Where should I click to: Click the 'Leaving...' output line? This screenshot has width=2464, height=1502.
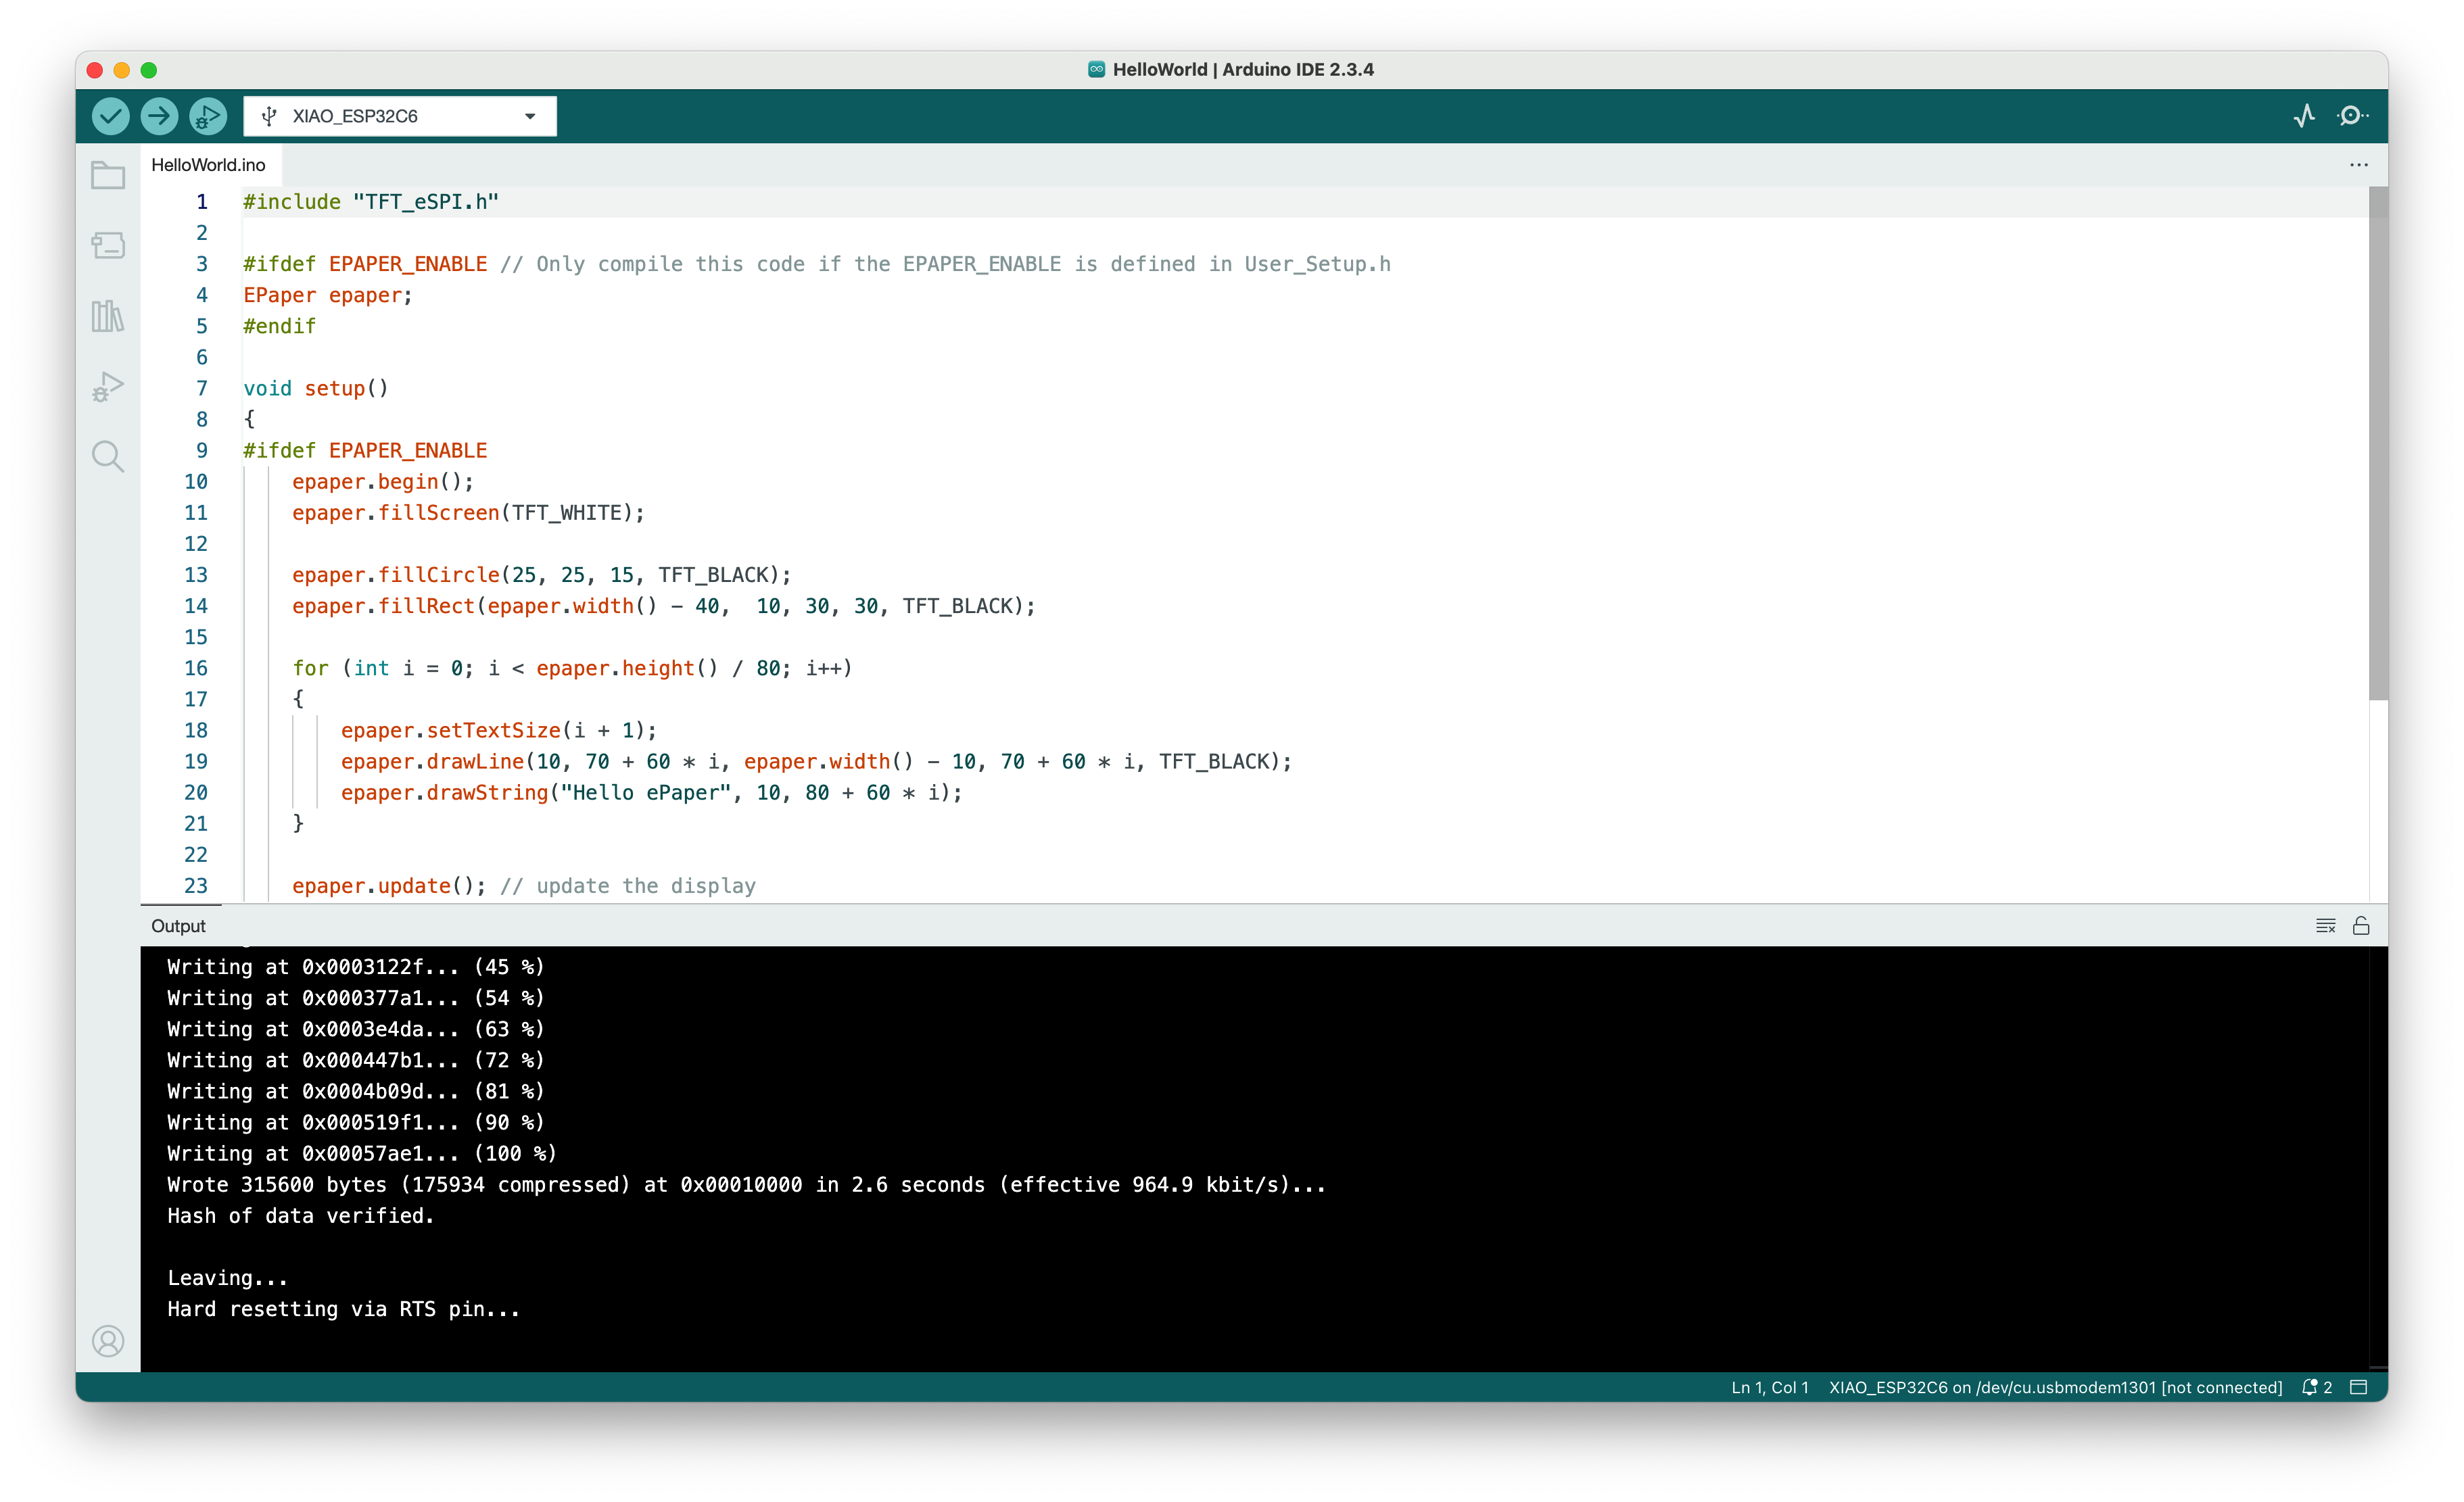click(228, 1278)
